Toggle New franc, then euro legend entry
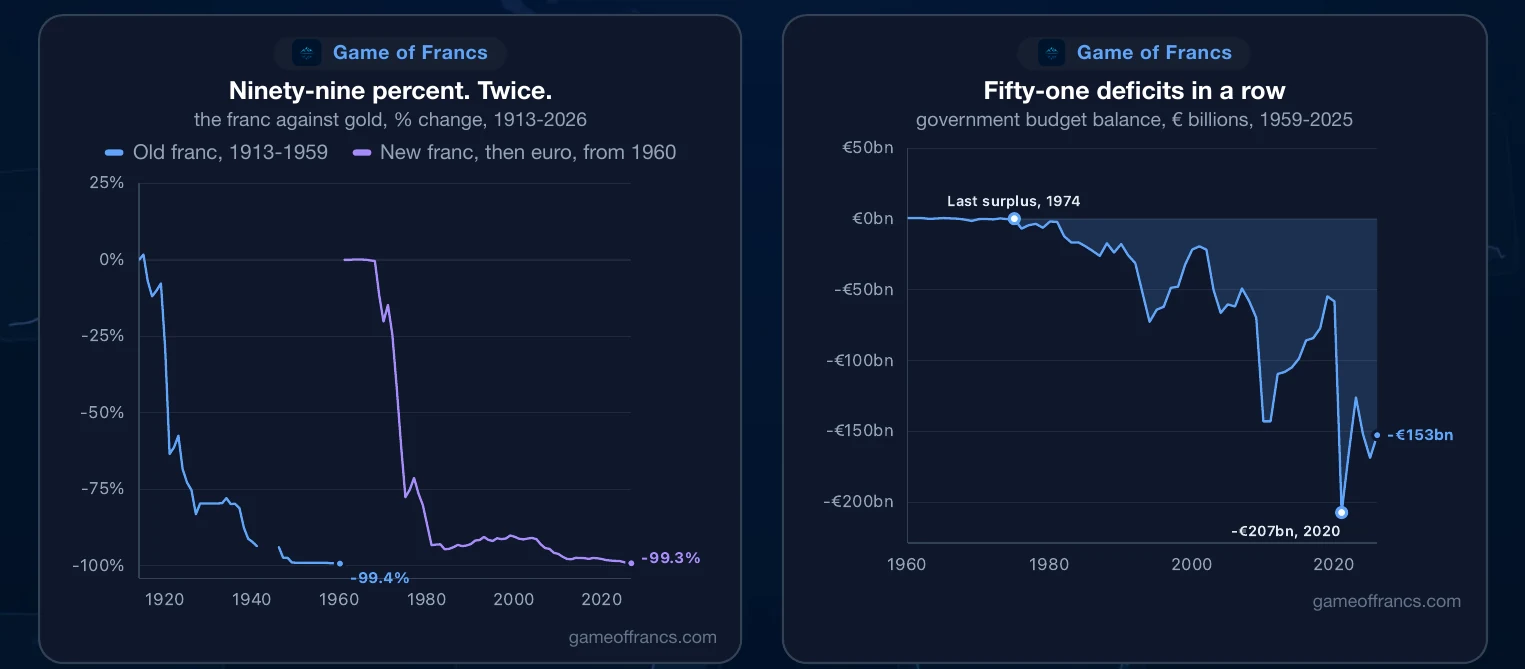1525x669 pixels. [515, 152]
